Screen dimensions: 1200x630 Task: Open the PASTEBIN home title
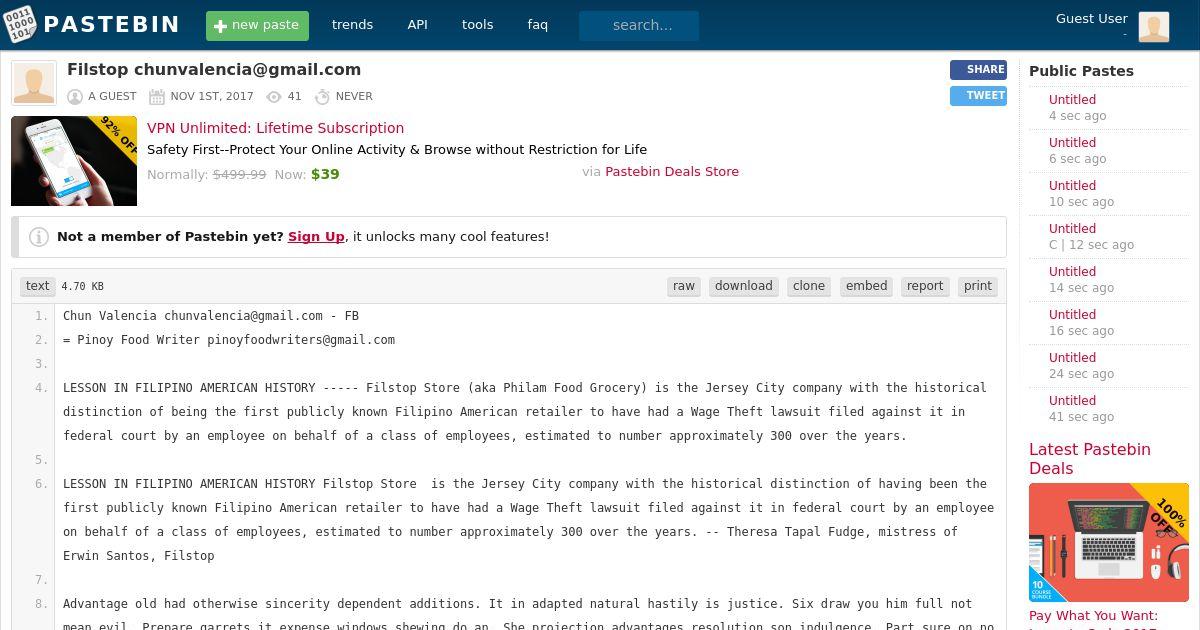112,25
